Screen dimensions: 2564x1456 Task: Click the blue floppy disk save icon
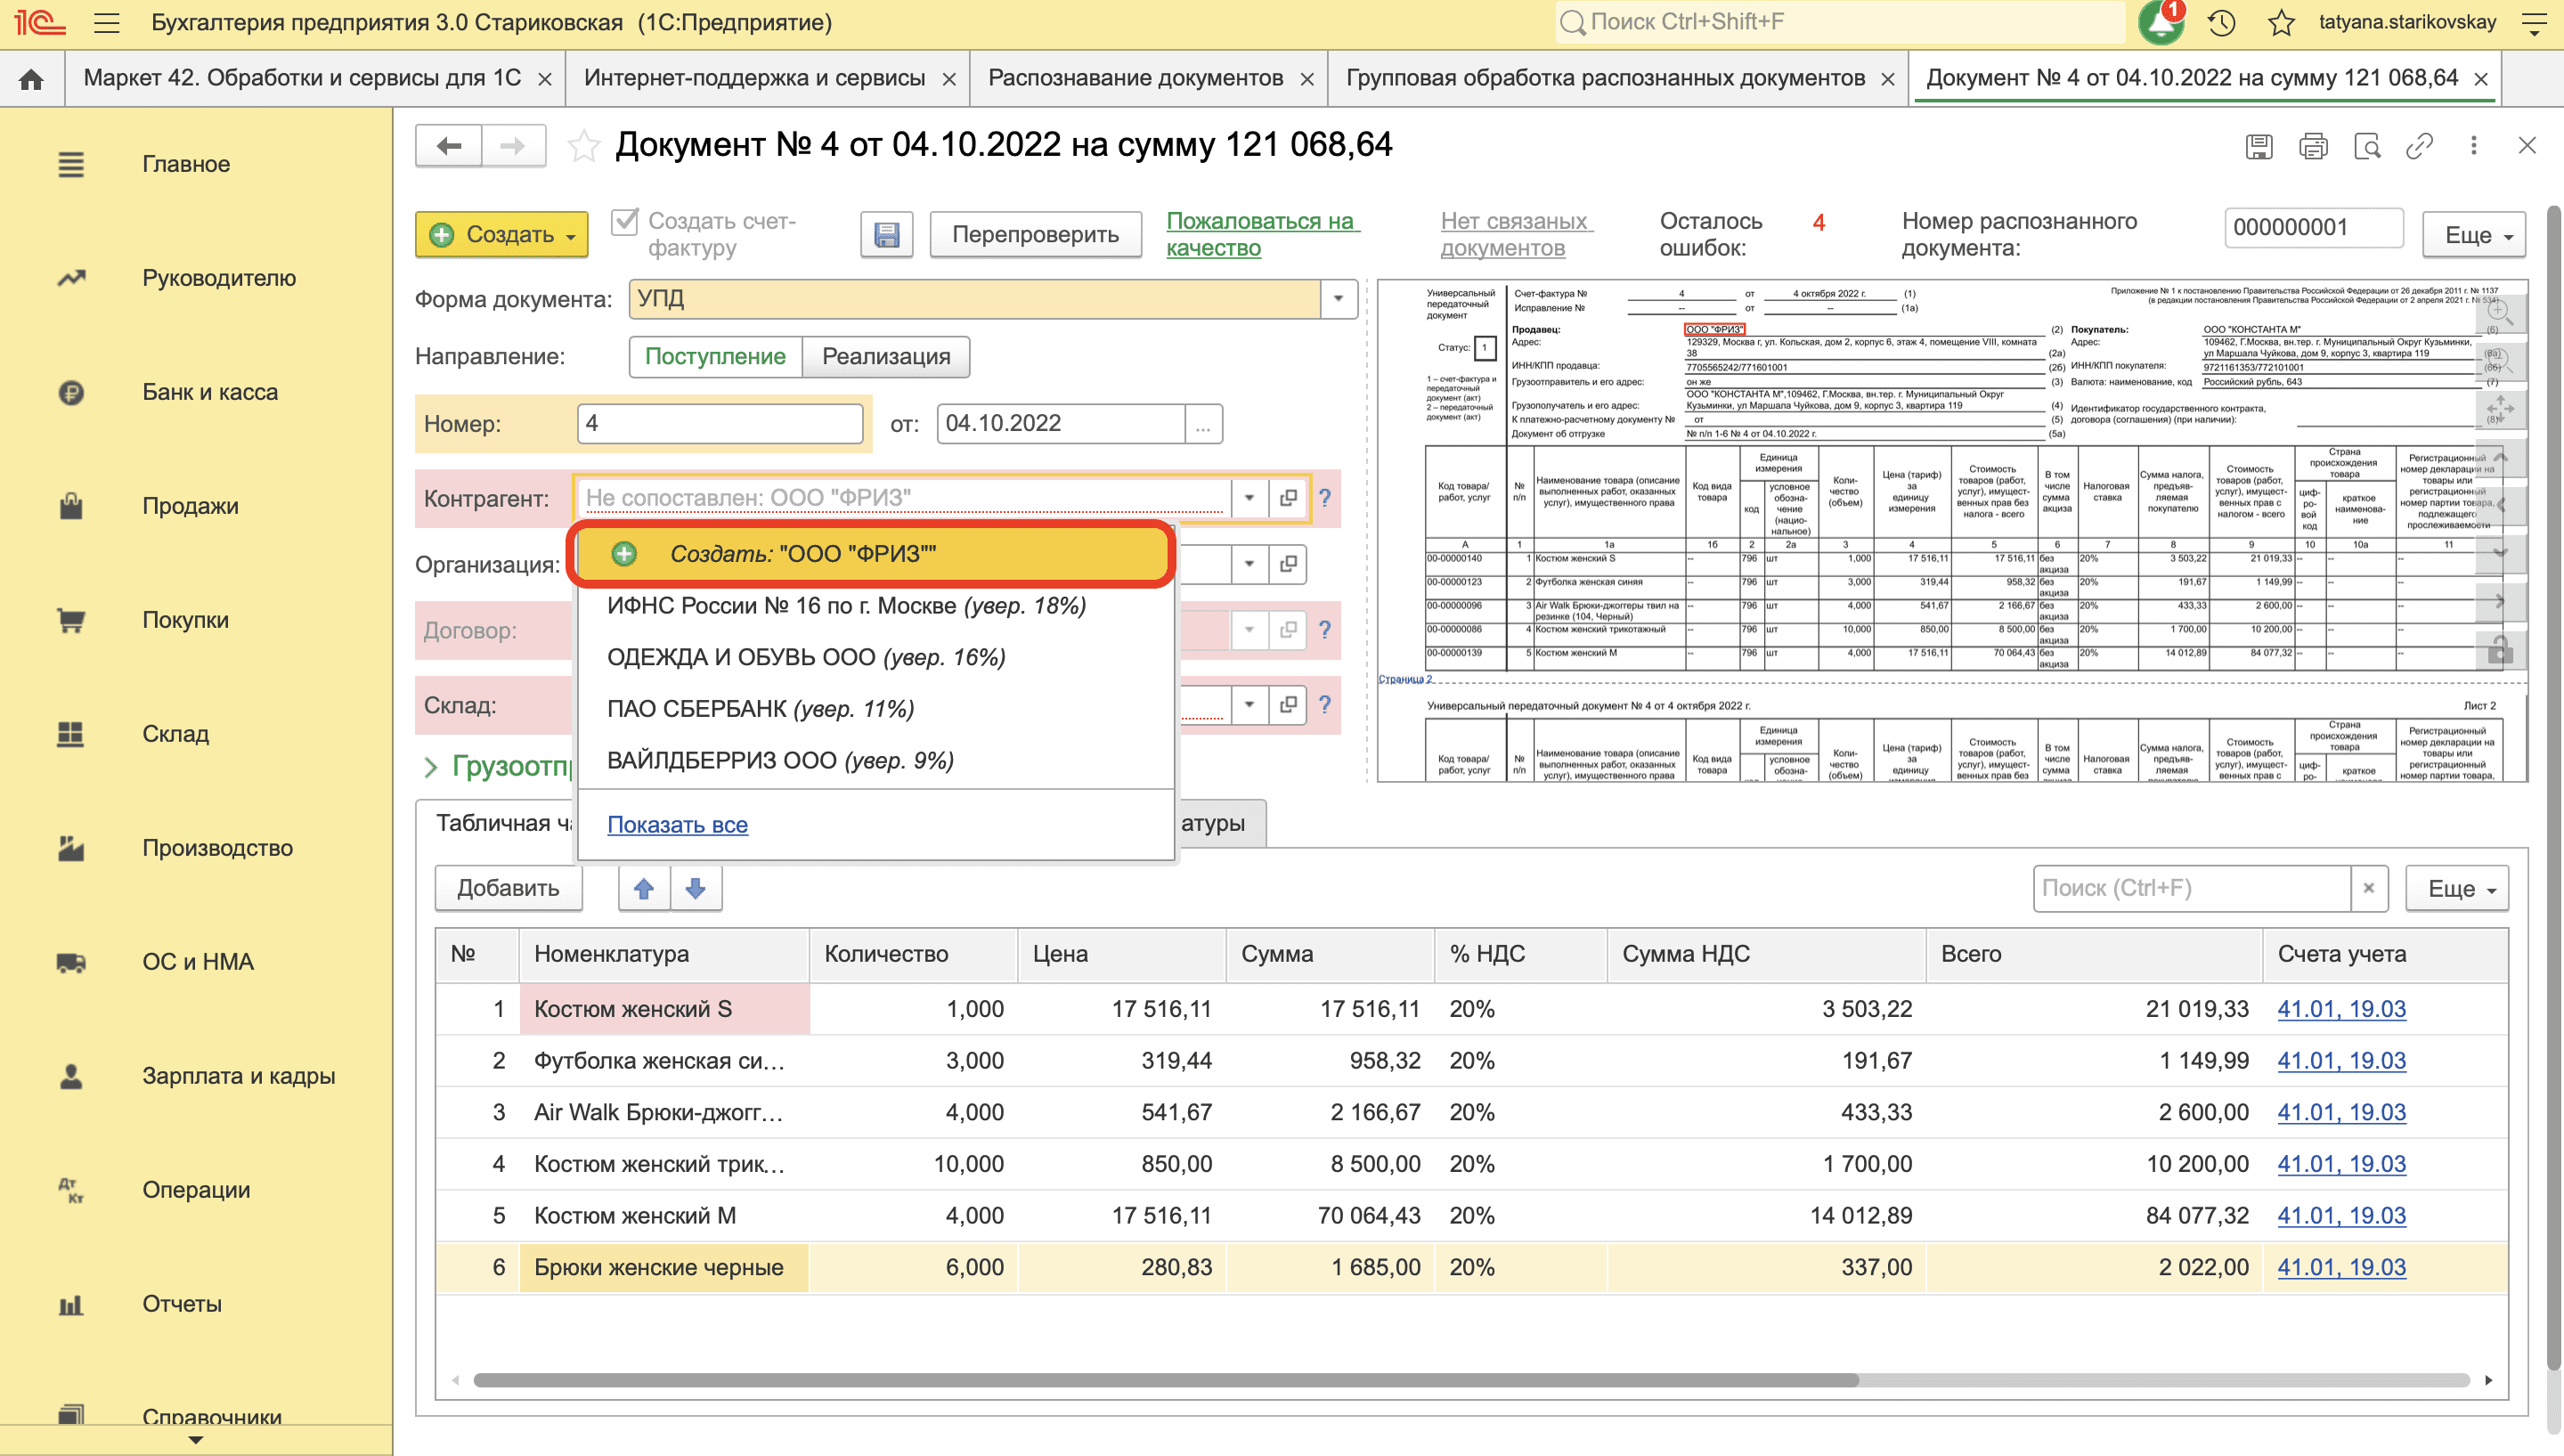pyautogui.click(x=886, y=234)
